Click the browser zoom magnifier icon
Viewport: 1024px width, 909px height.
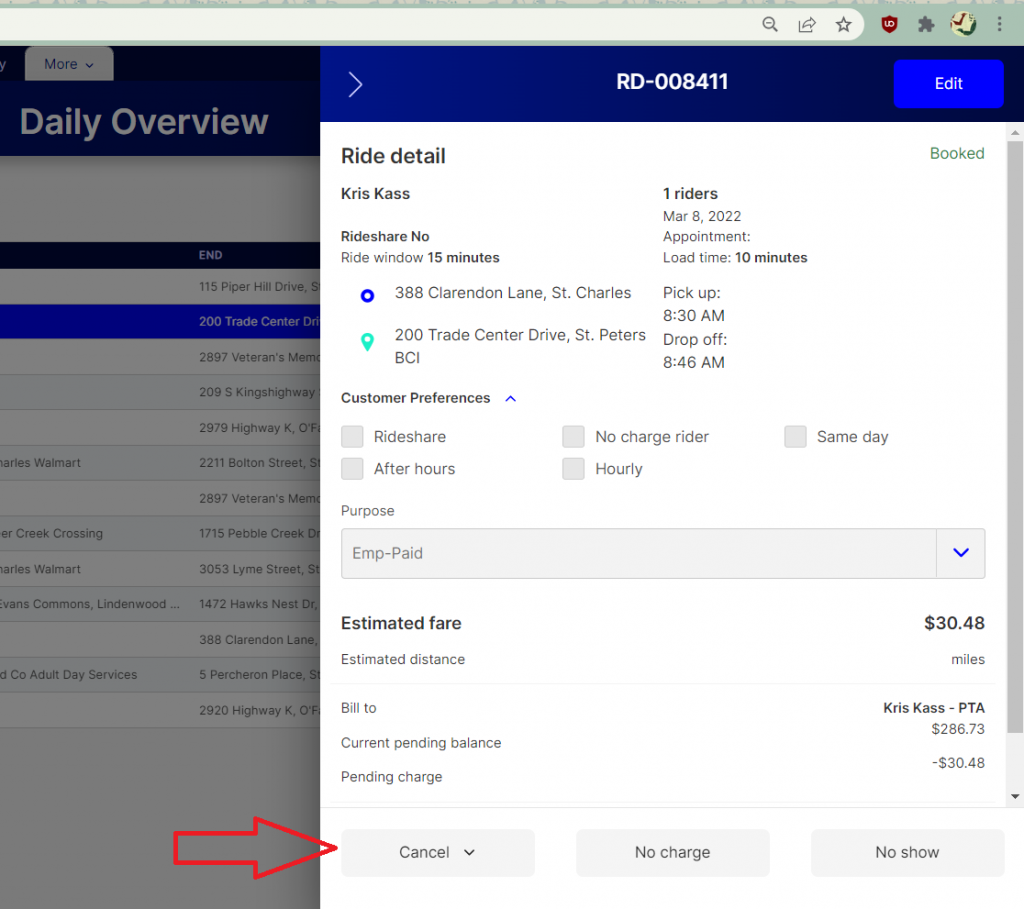tap(770, 25)
